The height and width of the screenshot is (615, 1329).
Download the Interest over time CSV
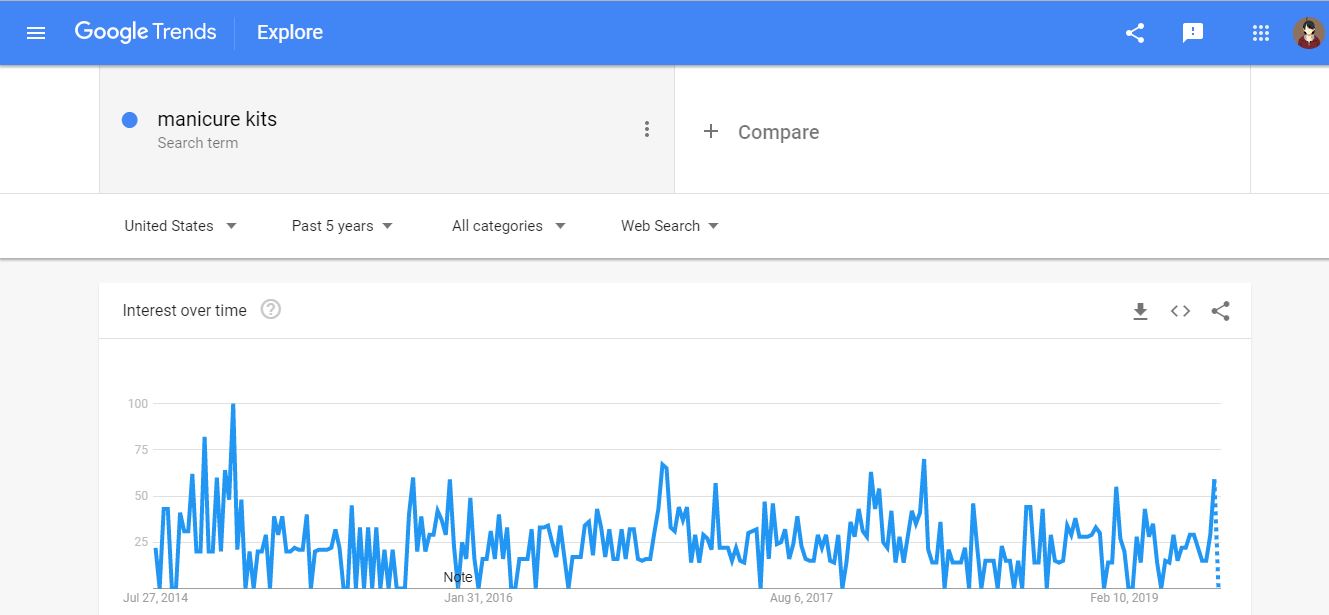click(1140, 311)
